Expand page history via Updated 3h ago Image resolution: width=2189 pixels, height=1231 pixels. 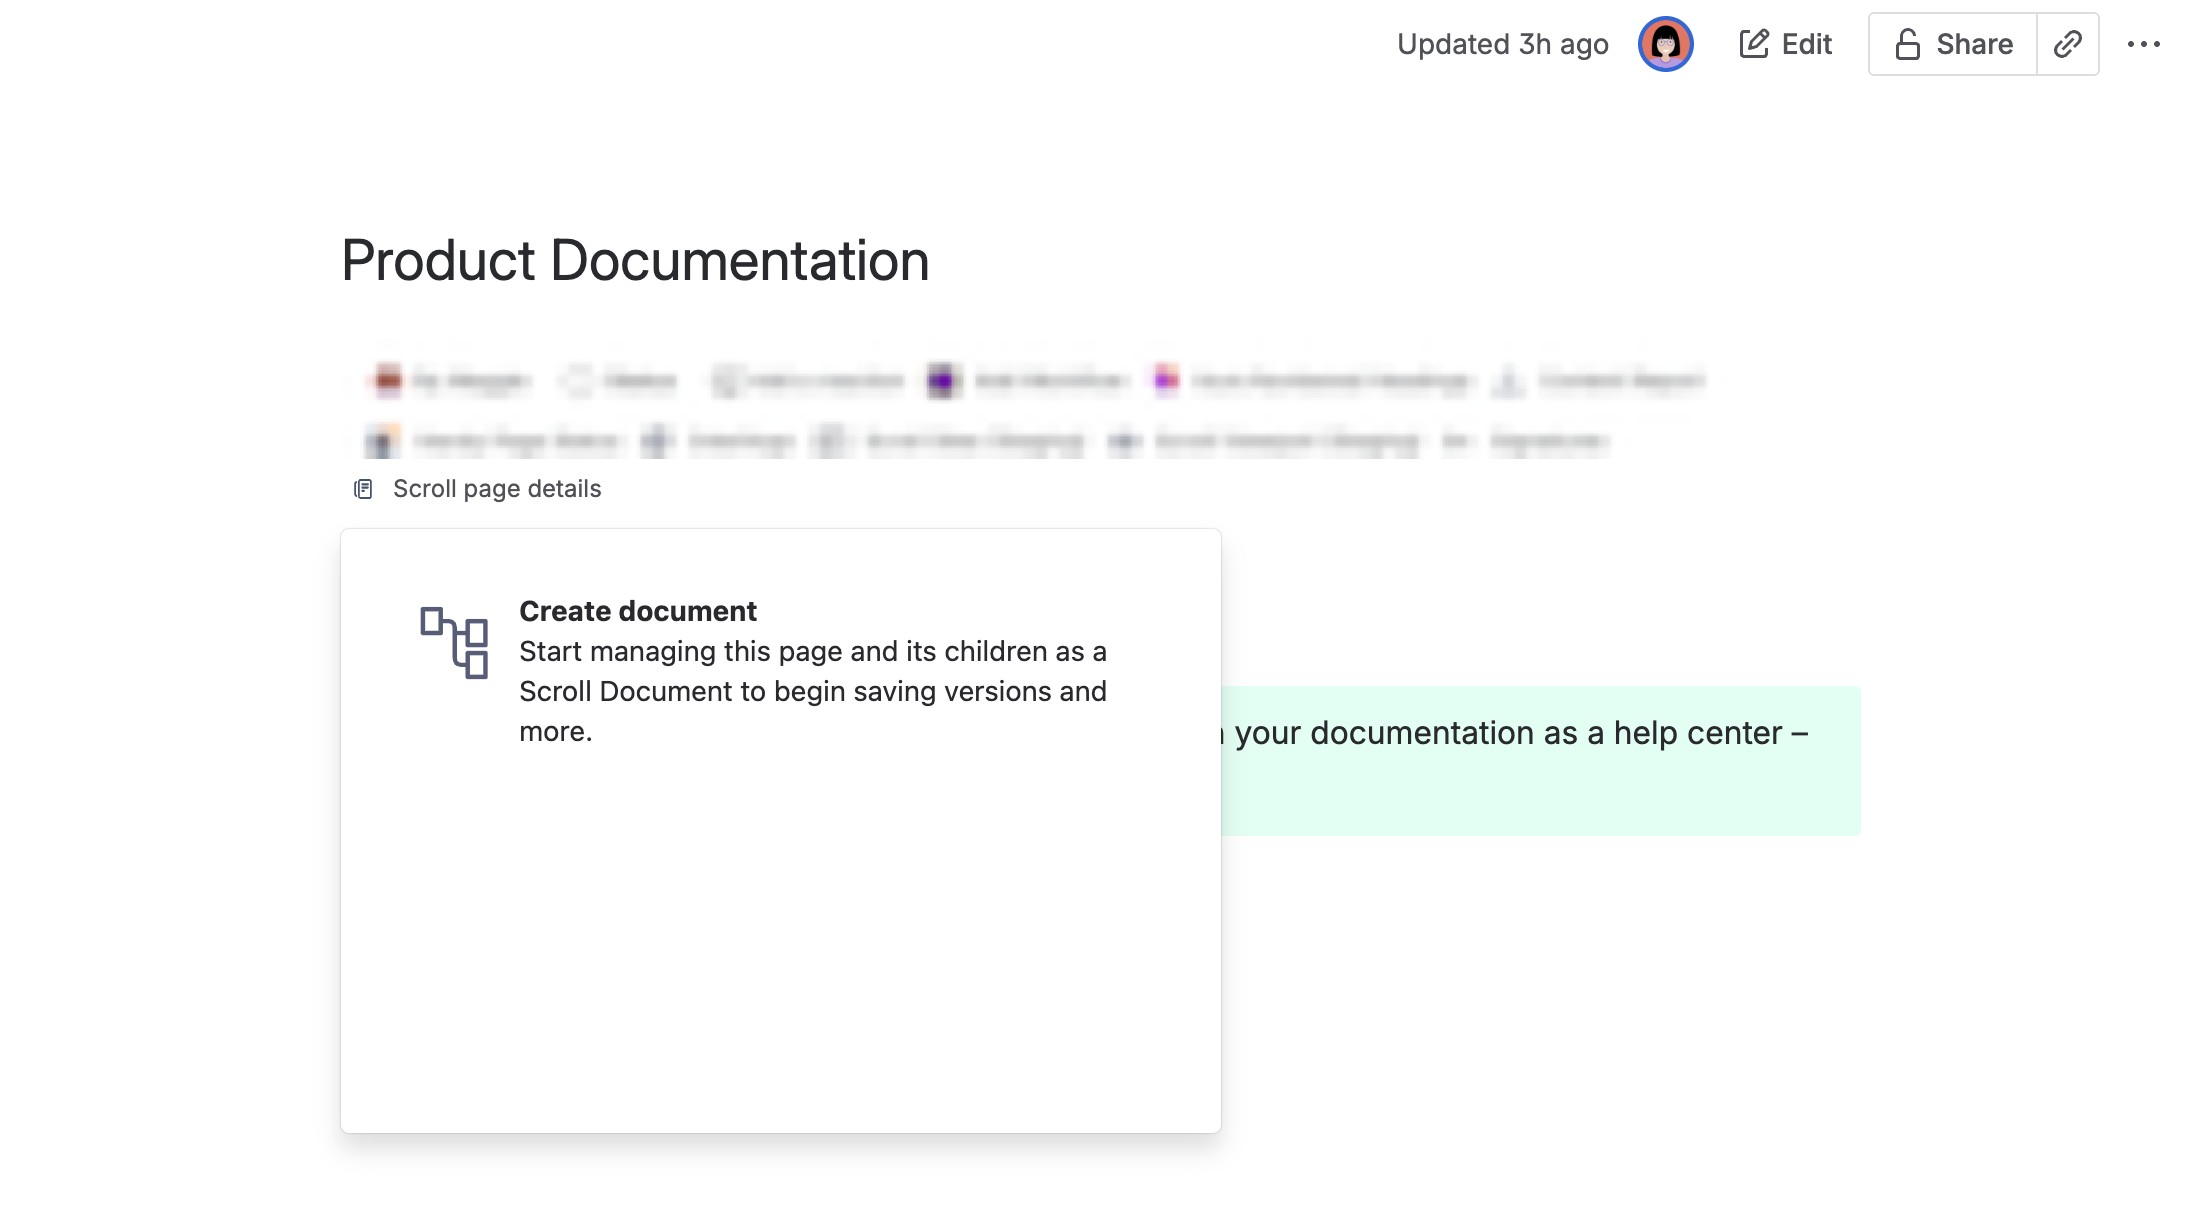click(x=1502, y=43)
